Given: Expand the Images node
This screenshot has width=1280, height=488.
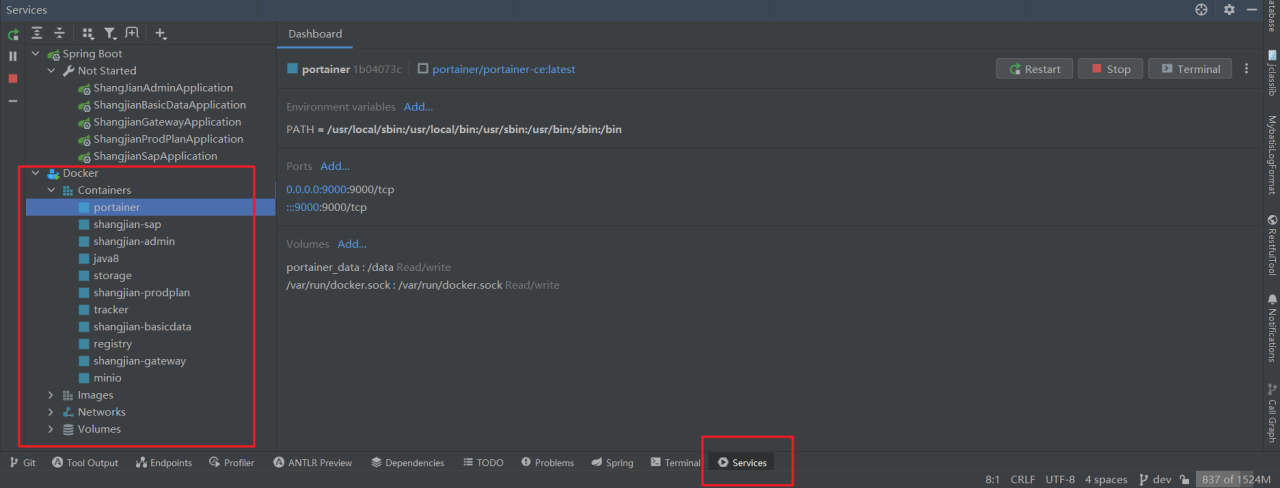Looking at the screenshot, I should [x=51, y=395].
